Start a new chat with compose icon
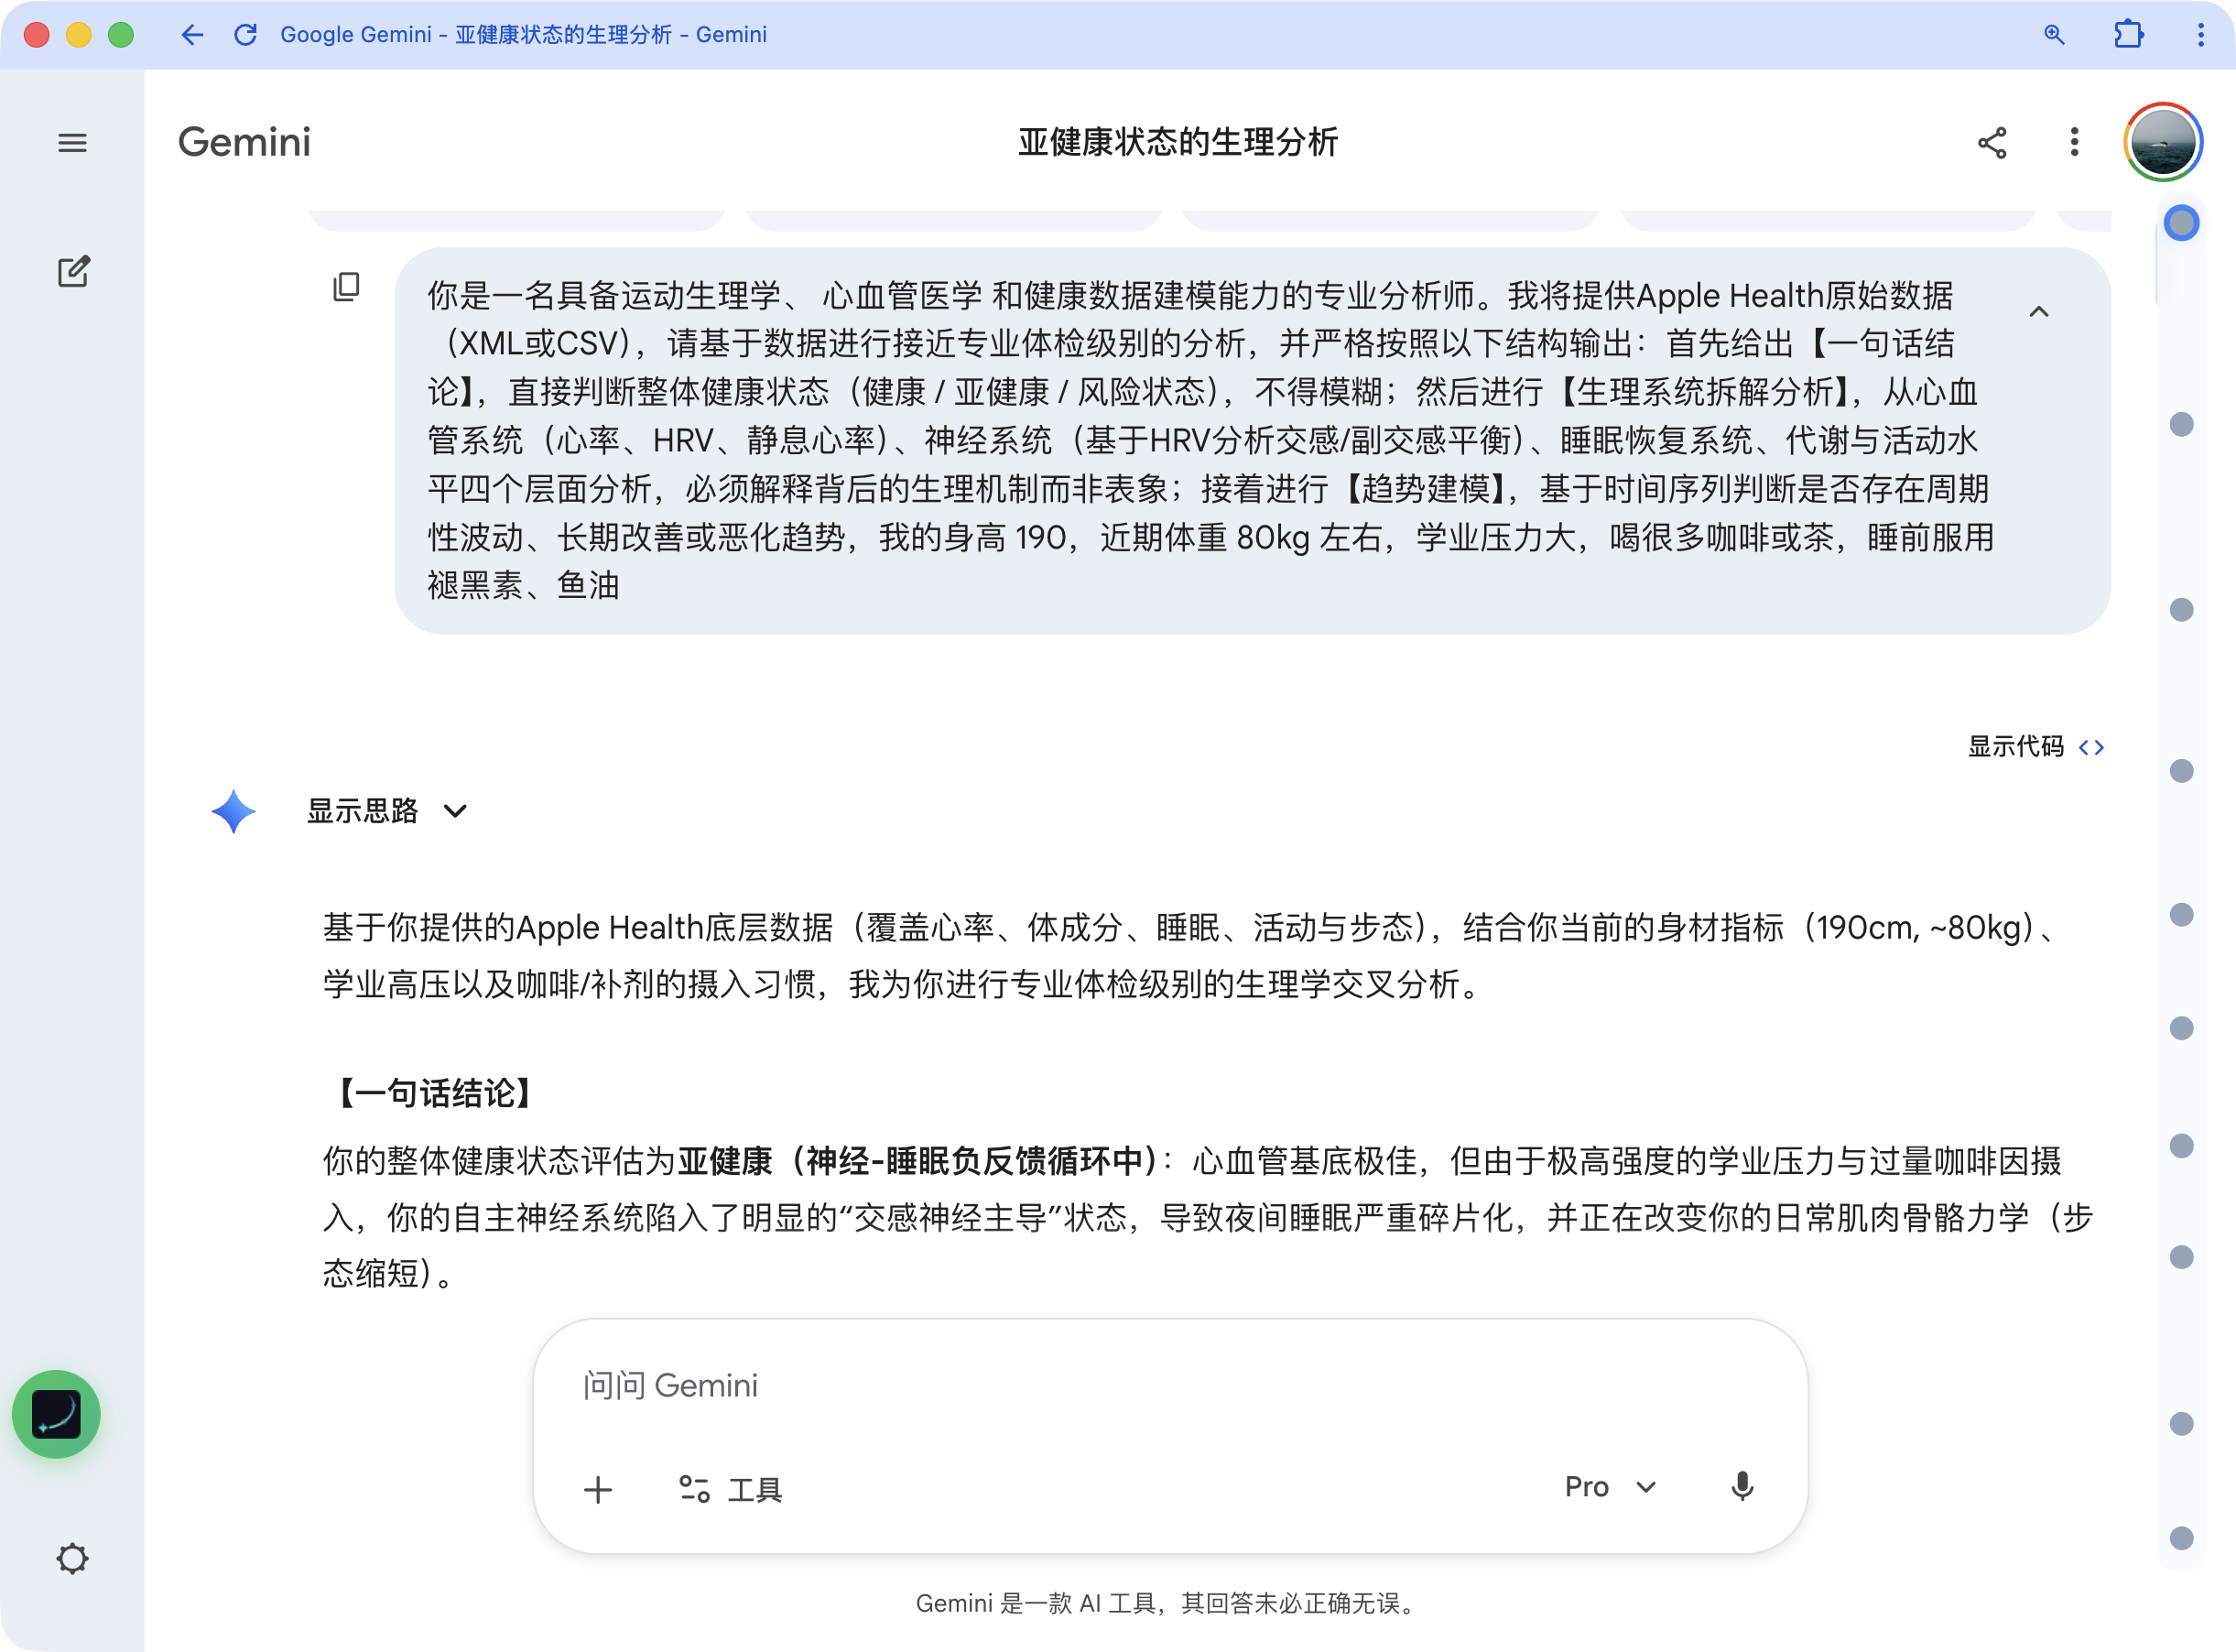The height and width of the screenshot is (1652, 2236). pyautogui.click(x=73, y=272)
